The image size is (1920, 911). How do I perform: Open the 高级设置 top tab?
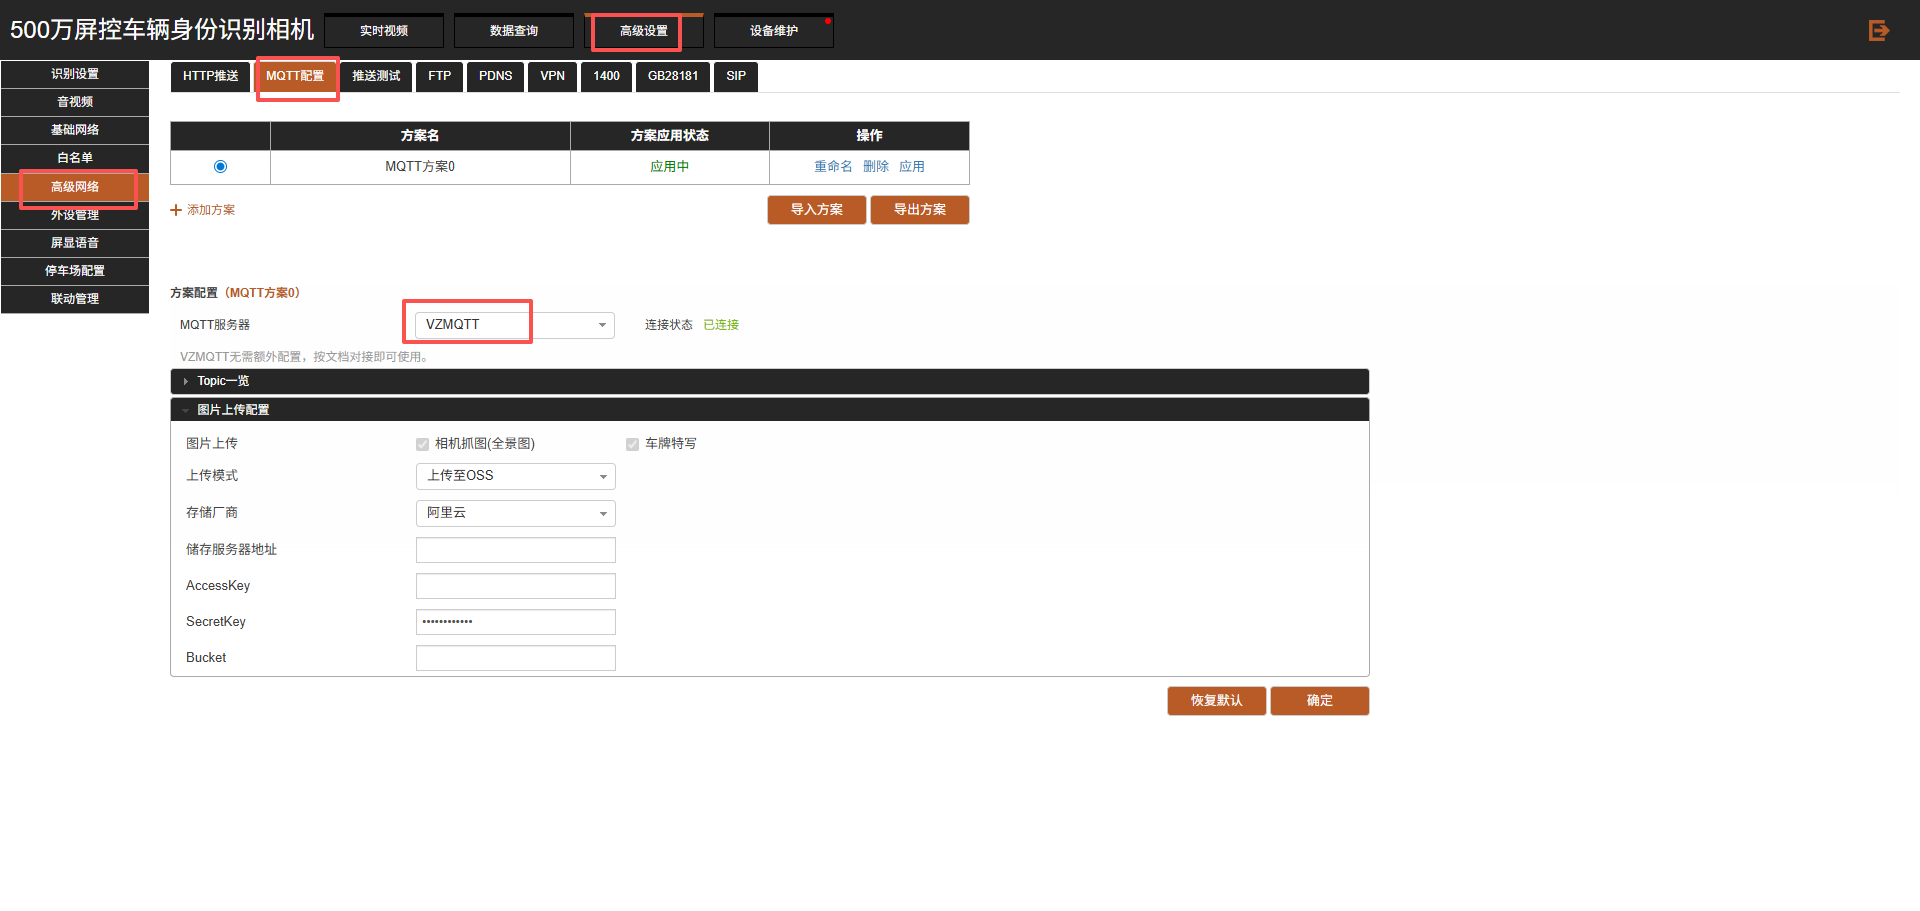pos(644,31)
